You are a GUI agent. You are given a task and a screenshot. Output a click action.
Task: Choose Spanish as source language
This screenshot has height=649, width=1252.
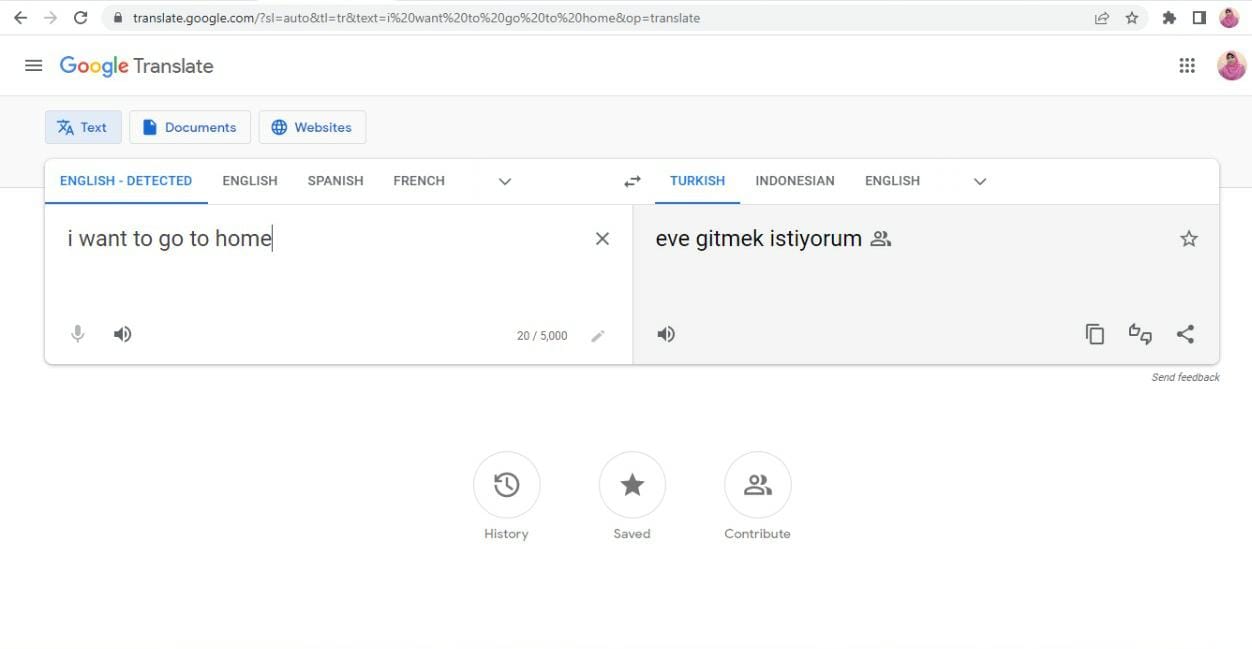[x=335, y=181]
